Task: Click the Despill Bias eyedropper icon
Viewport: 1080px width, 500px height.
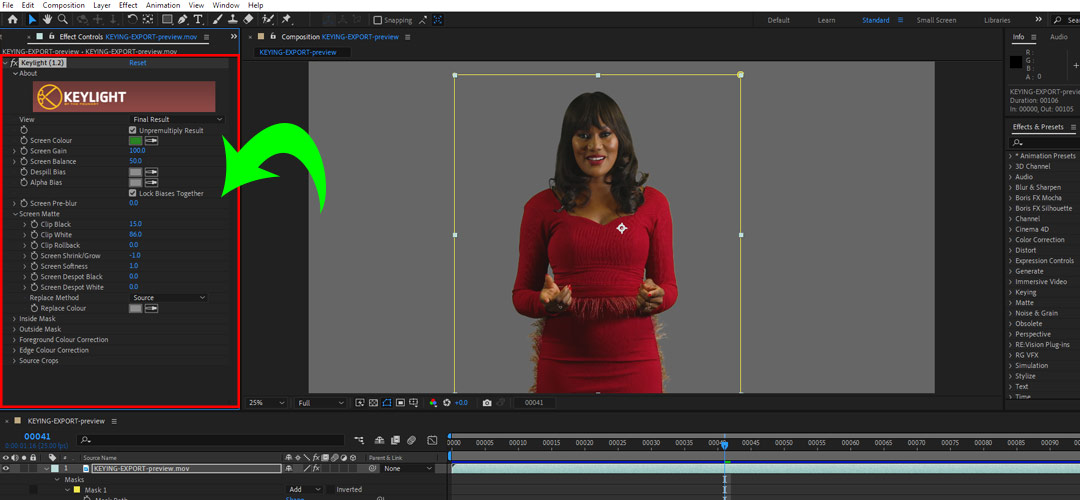Action: pyautogui.click(x=151, y=171)
